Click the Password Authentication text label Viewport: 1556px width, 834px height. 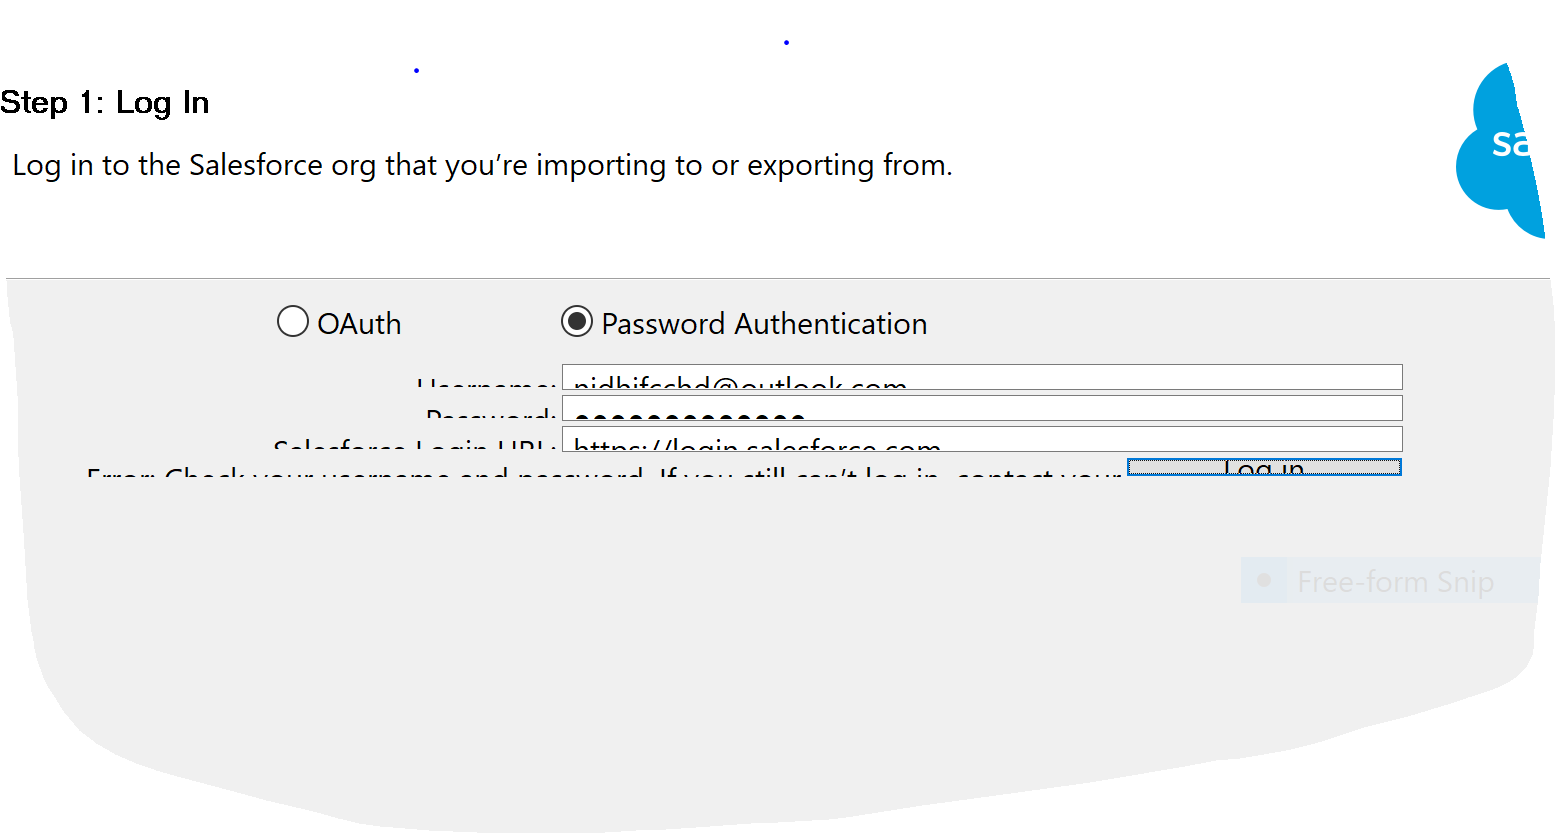764,324
